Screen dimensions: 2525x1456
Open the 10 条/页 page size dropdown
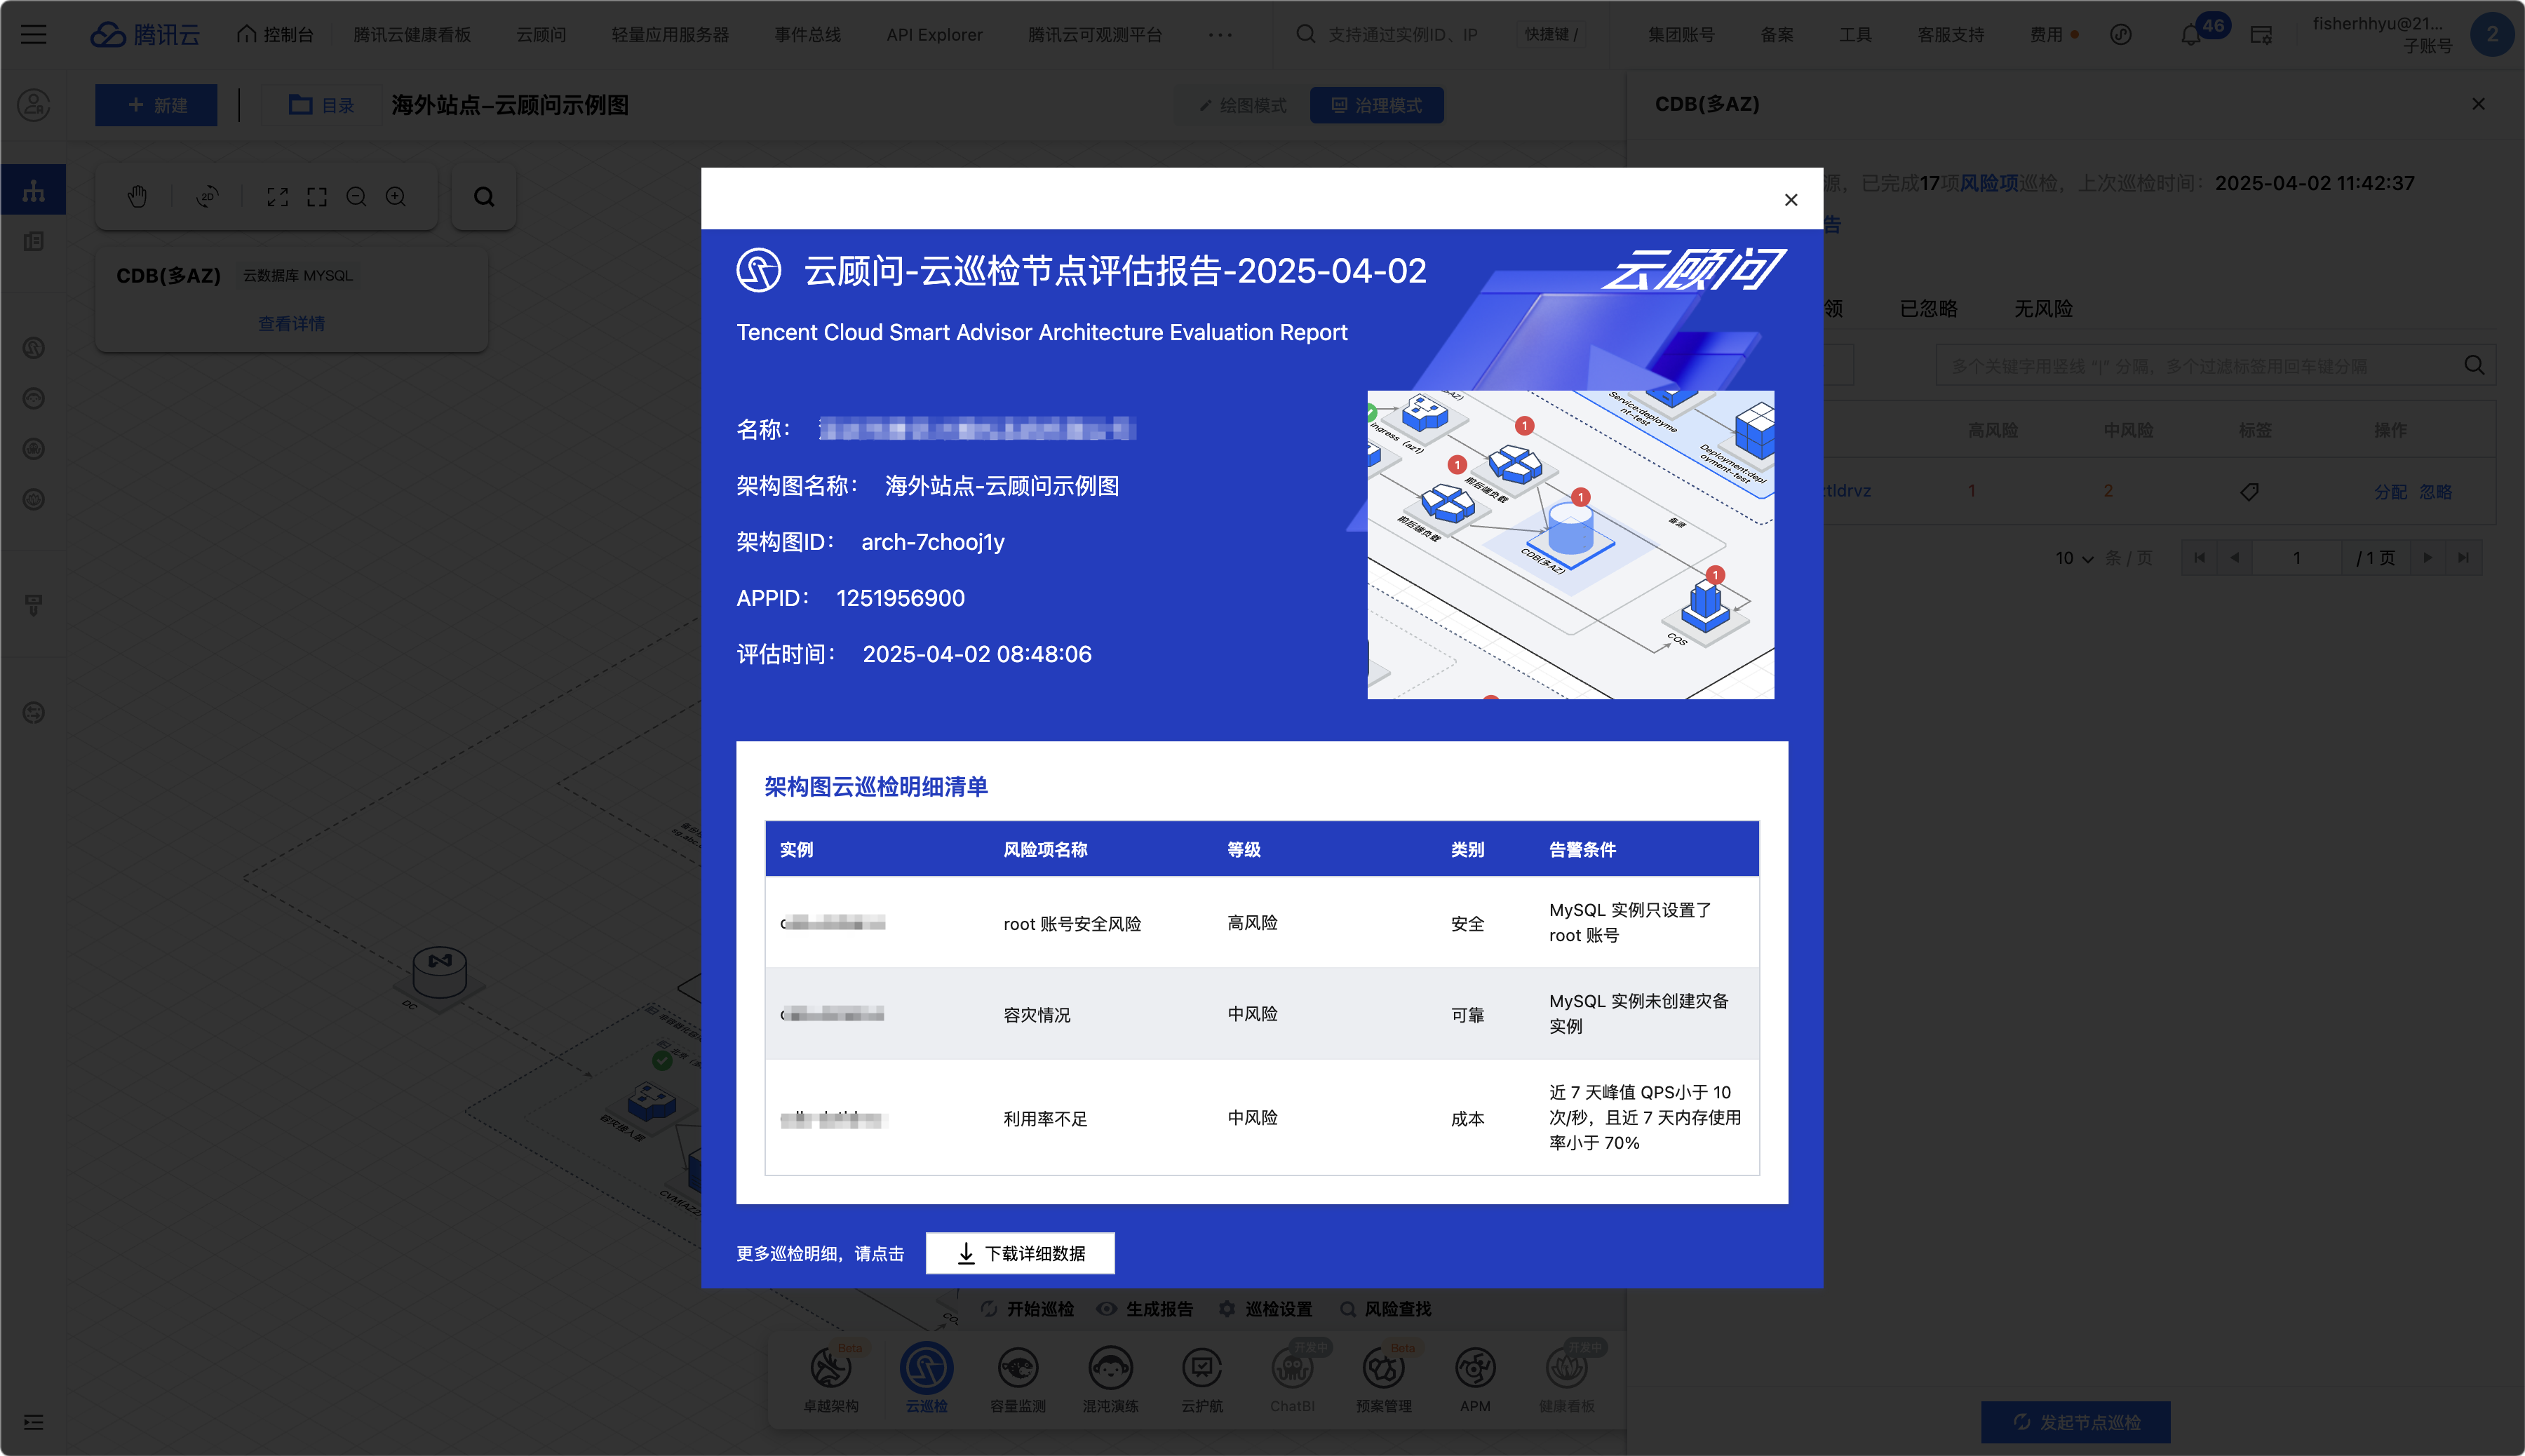tap(2074, 558)
